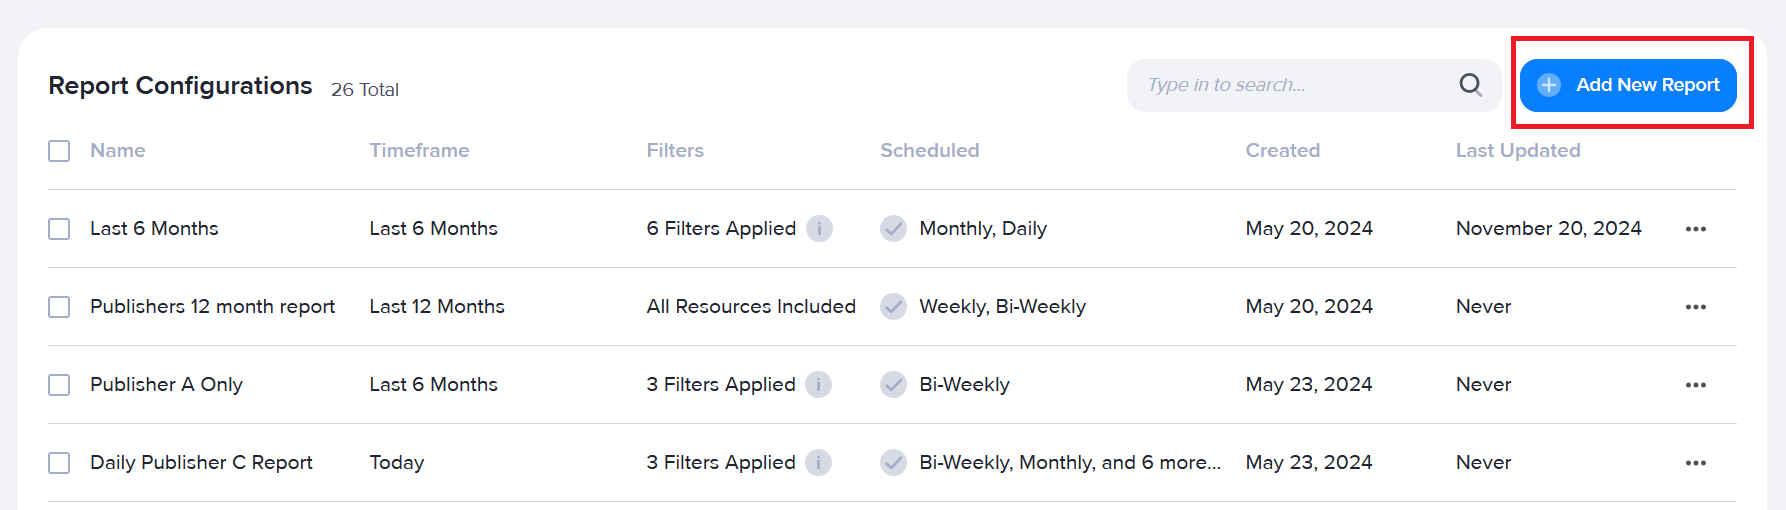
Task: Tick the Publisher A Only checkbox
Action: 59,385
